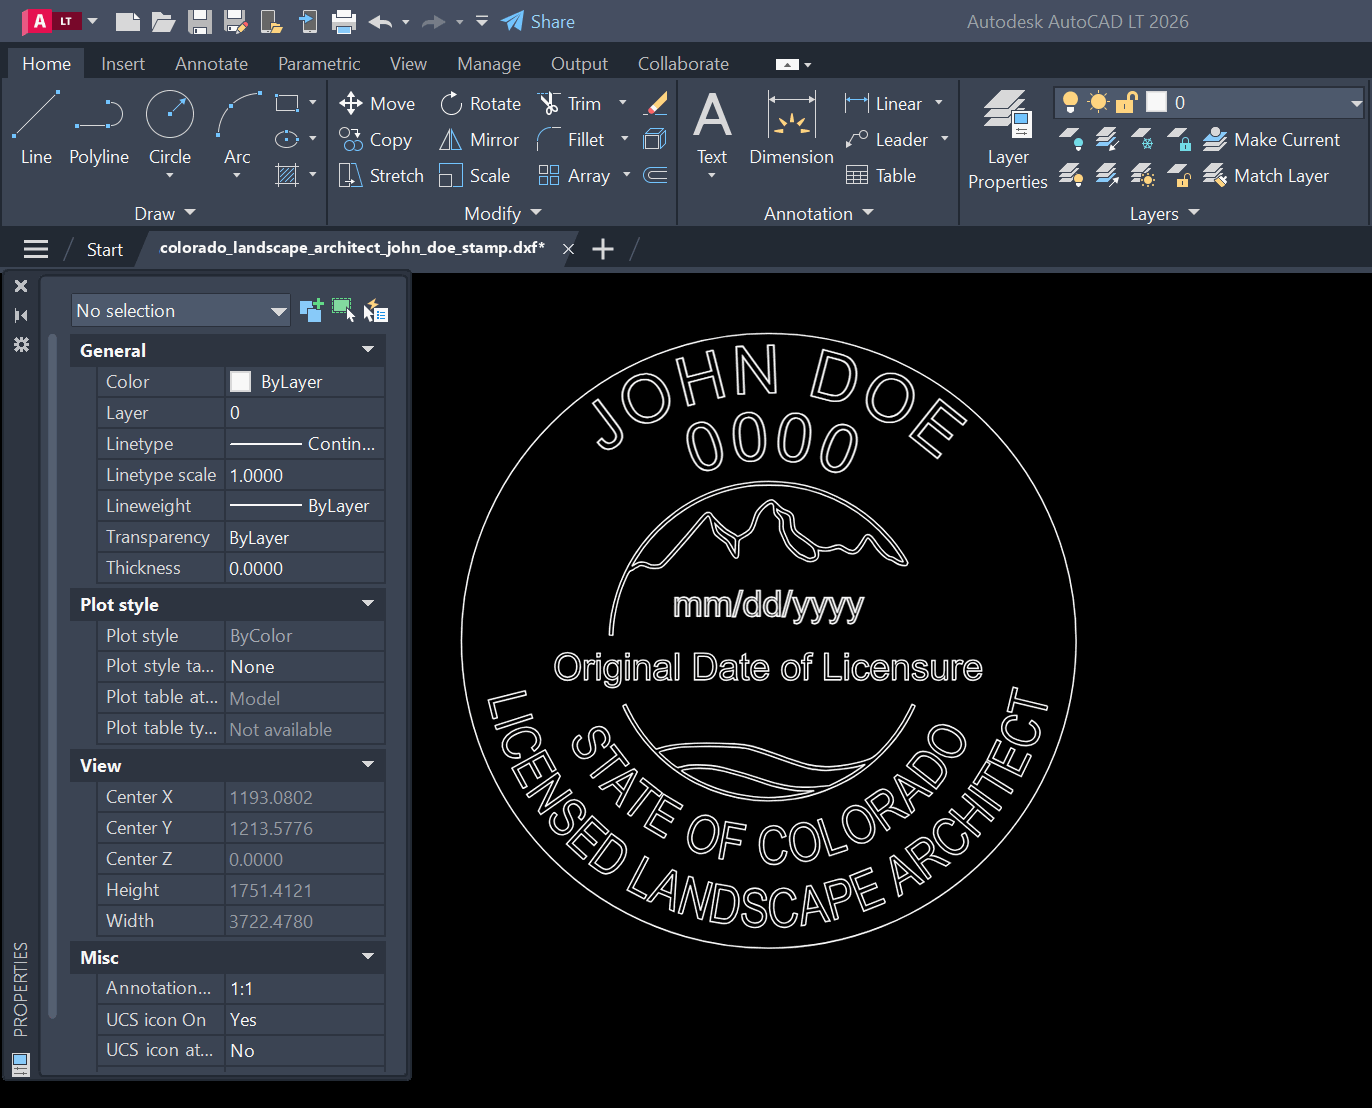Click the Share button

[x=538, y=21]
